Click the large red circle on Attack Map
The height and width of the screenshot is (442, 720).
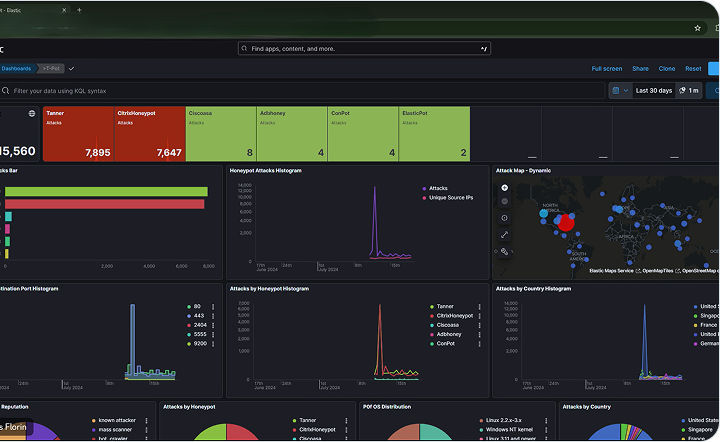[x=566, y=223]
